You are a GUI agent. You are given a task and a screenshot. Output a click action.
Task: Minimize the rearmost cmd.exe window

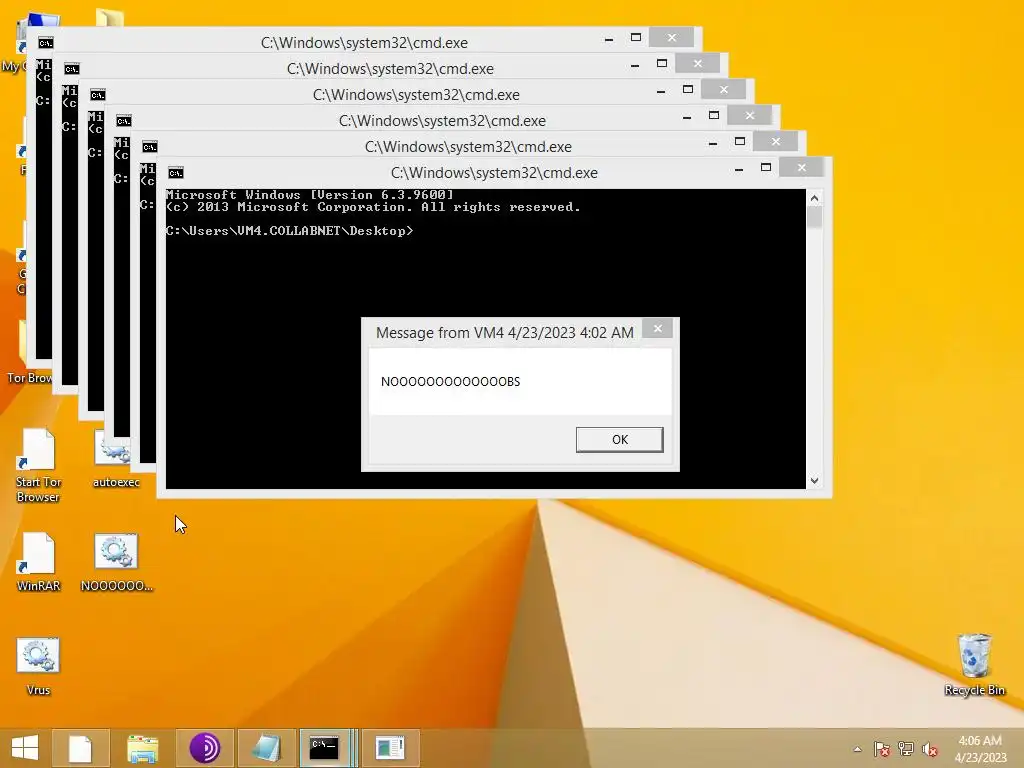tap(609, 39)
